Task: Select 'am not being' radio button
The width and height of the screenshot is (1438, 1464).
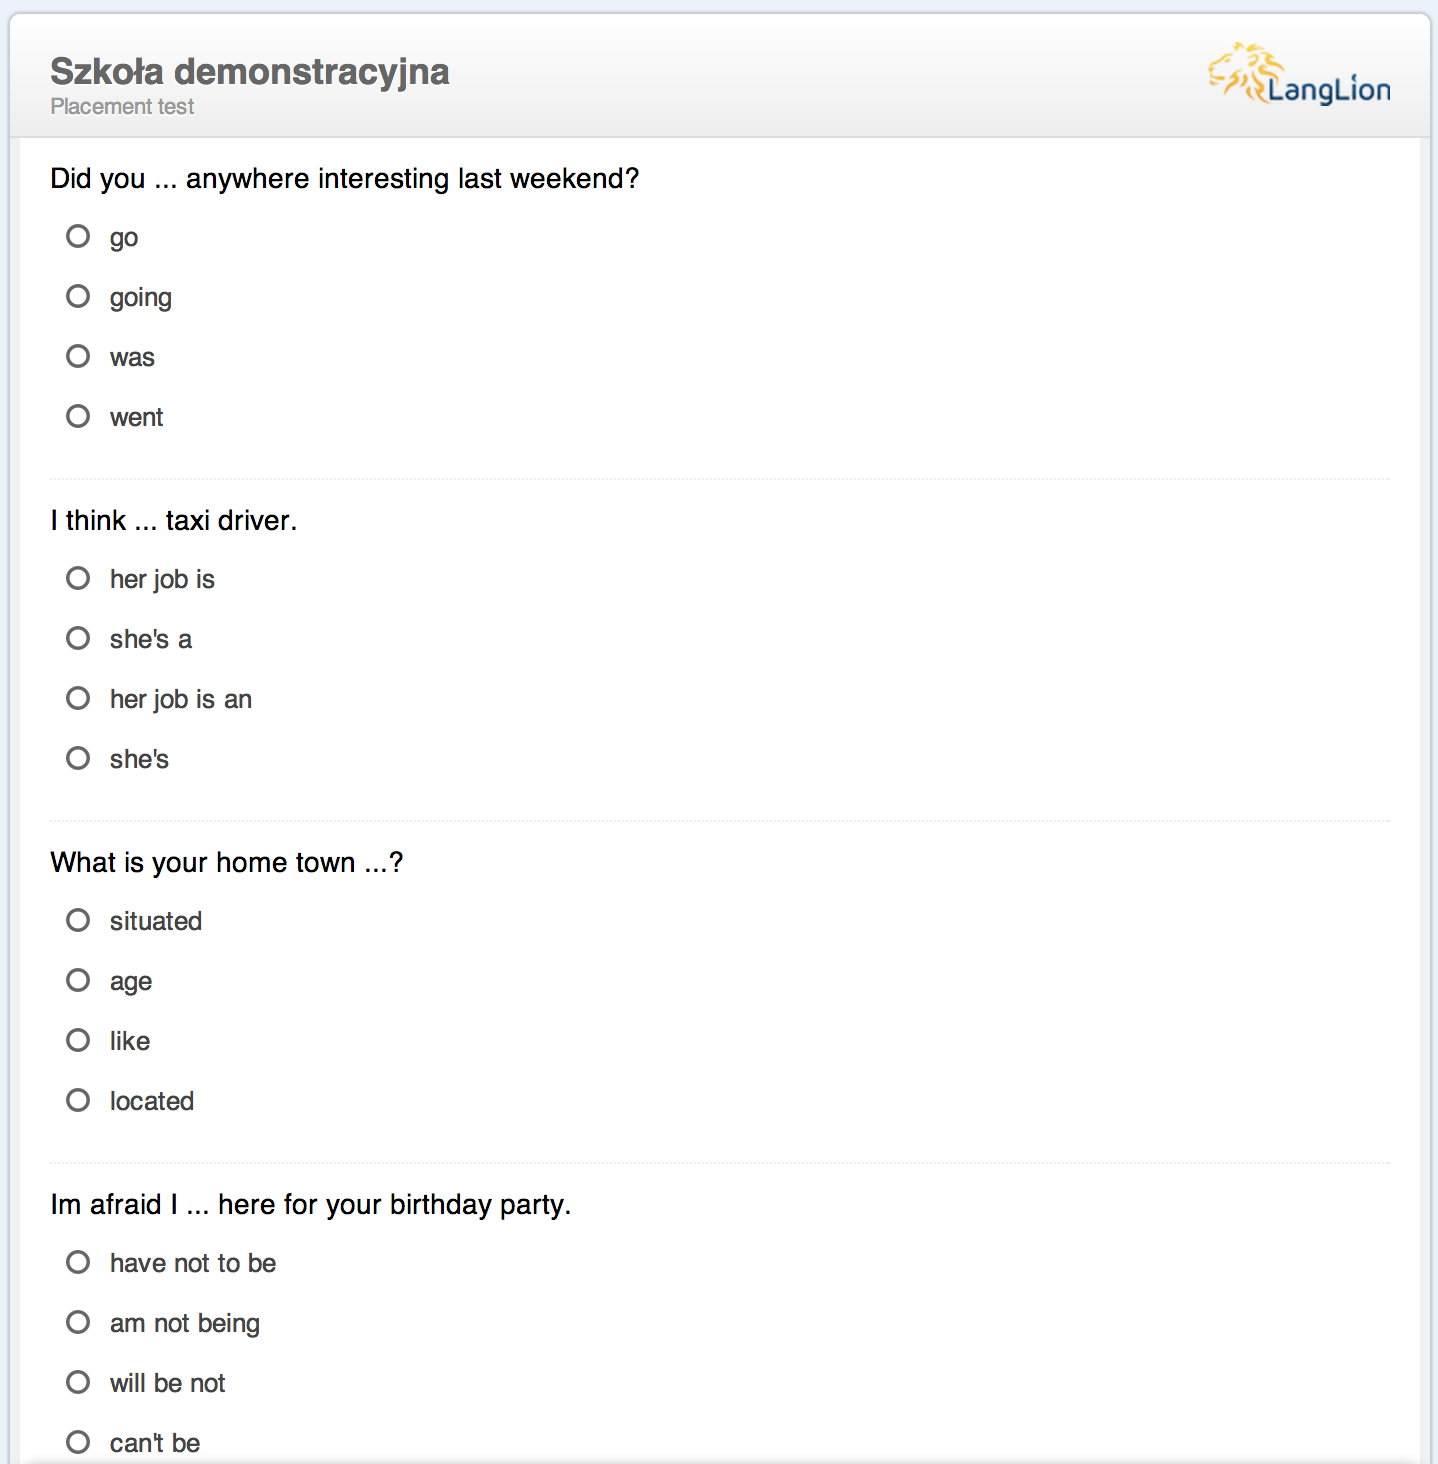Action: 78,1323
